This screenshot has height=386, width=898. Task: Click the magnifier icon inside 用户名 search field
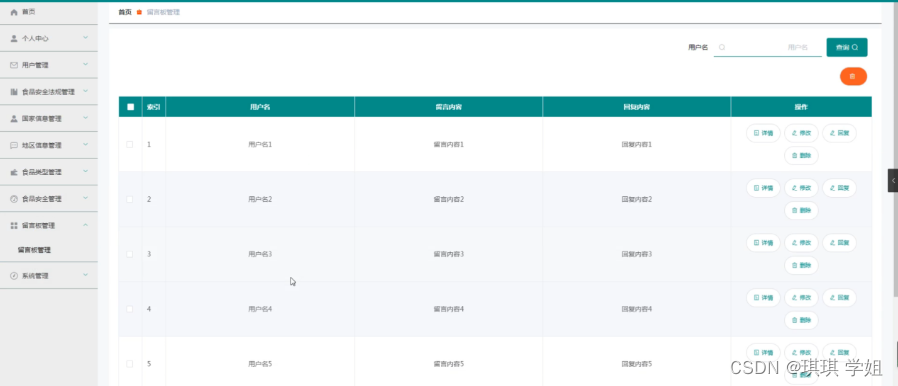[722, 48]
